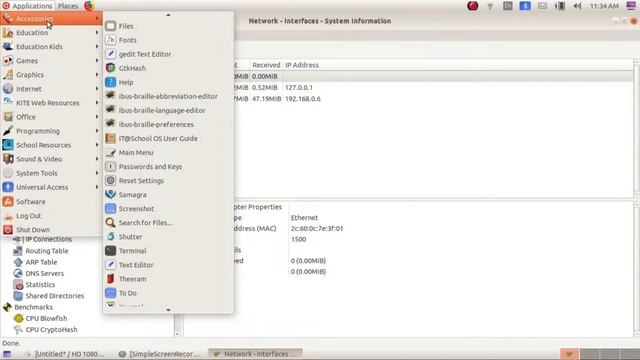Open Search for Files

tap(168, 223)
